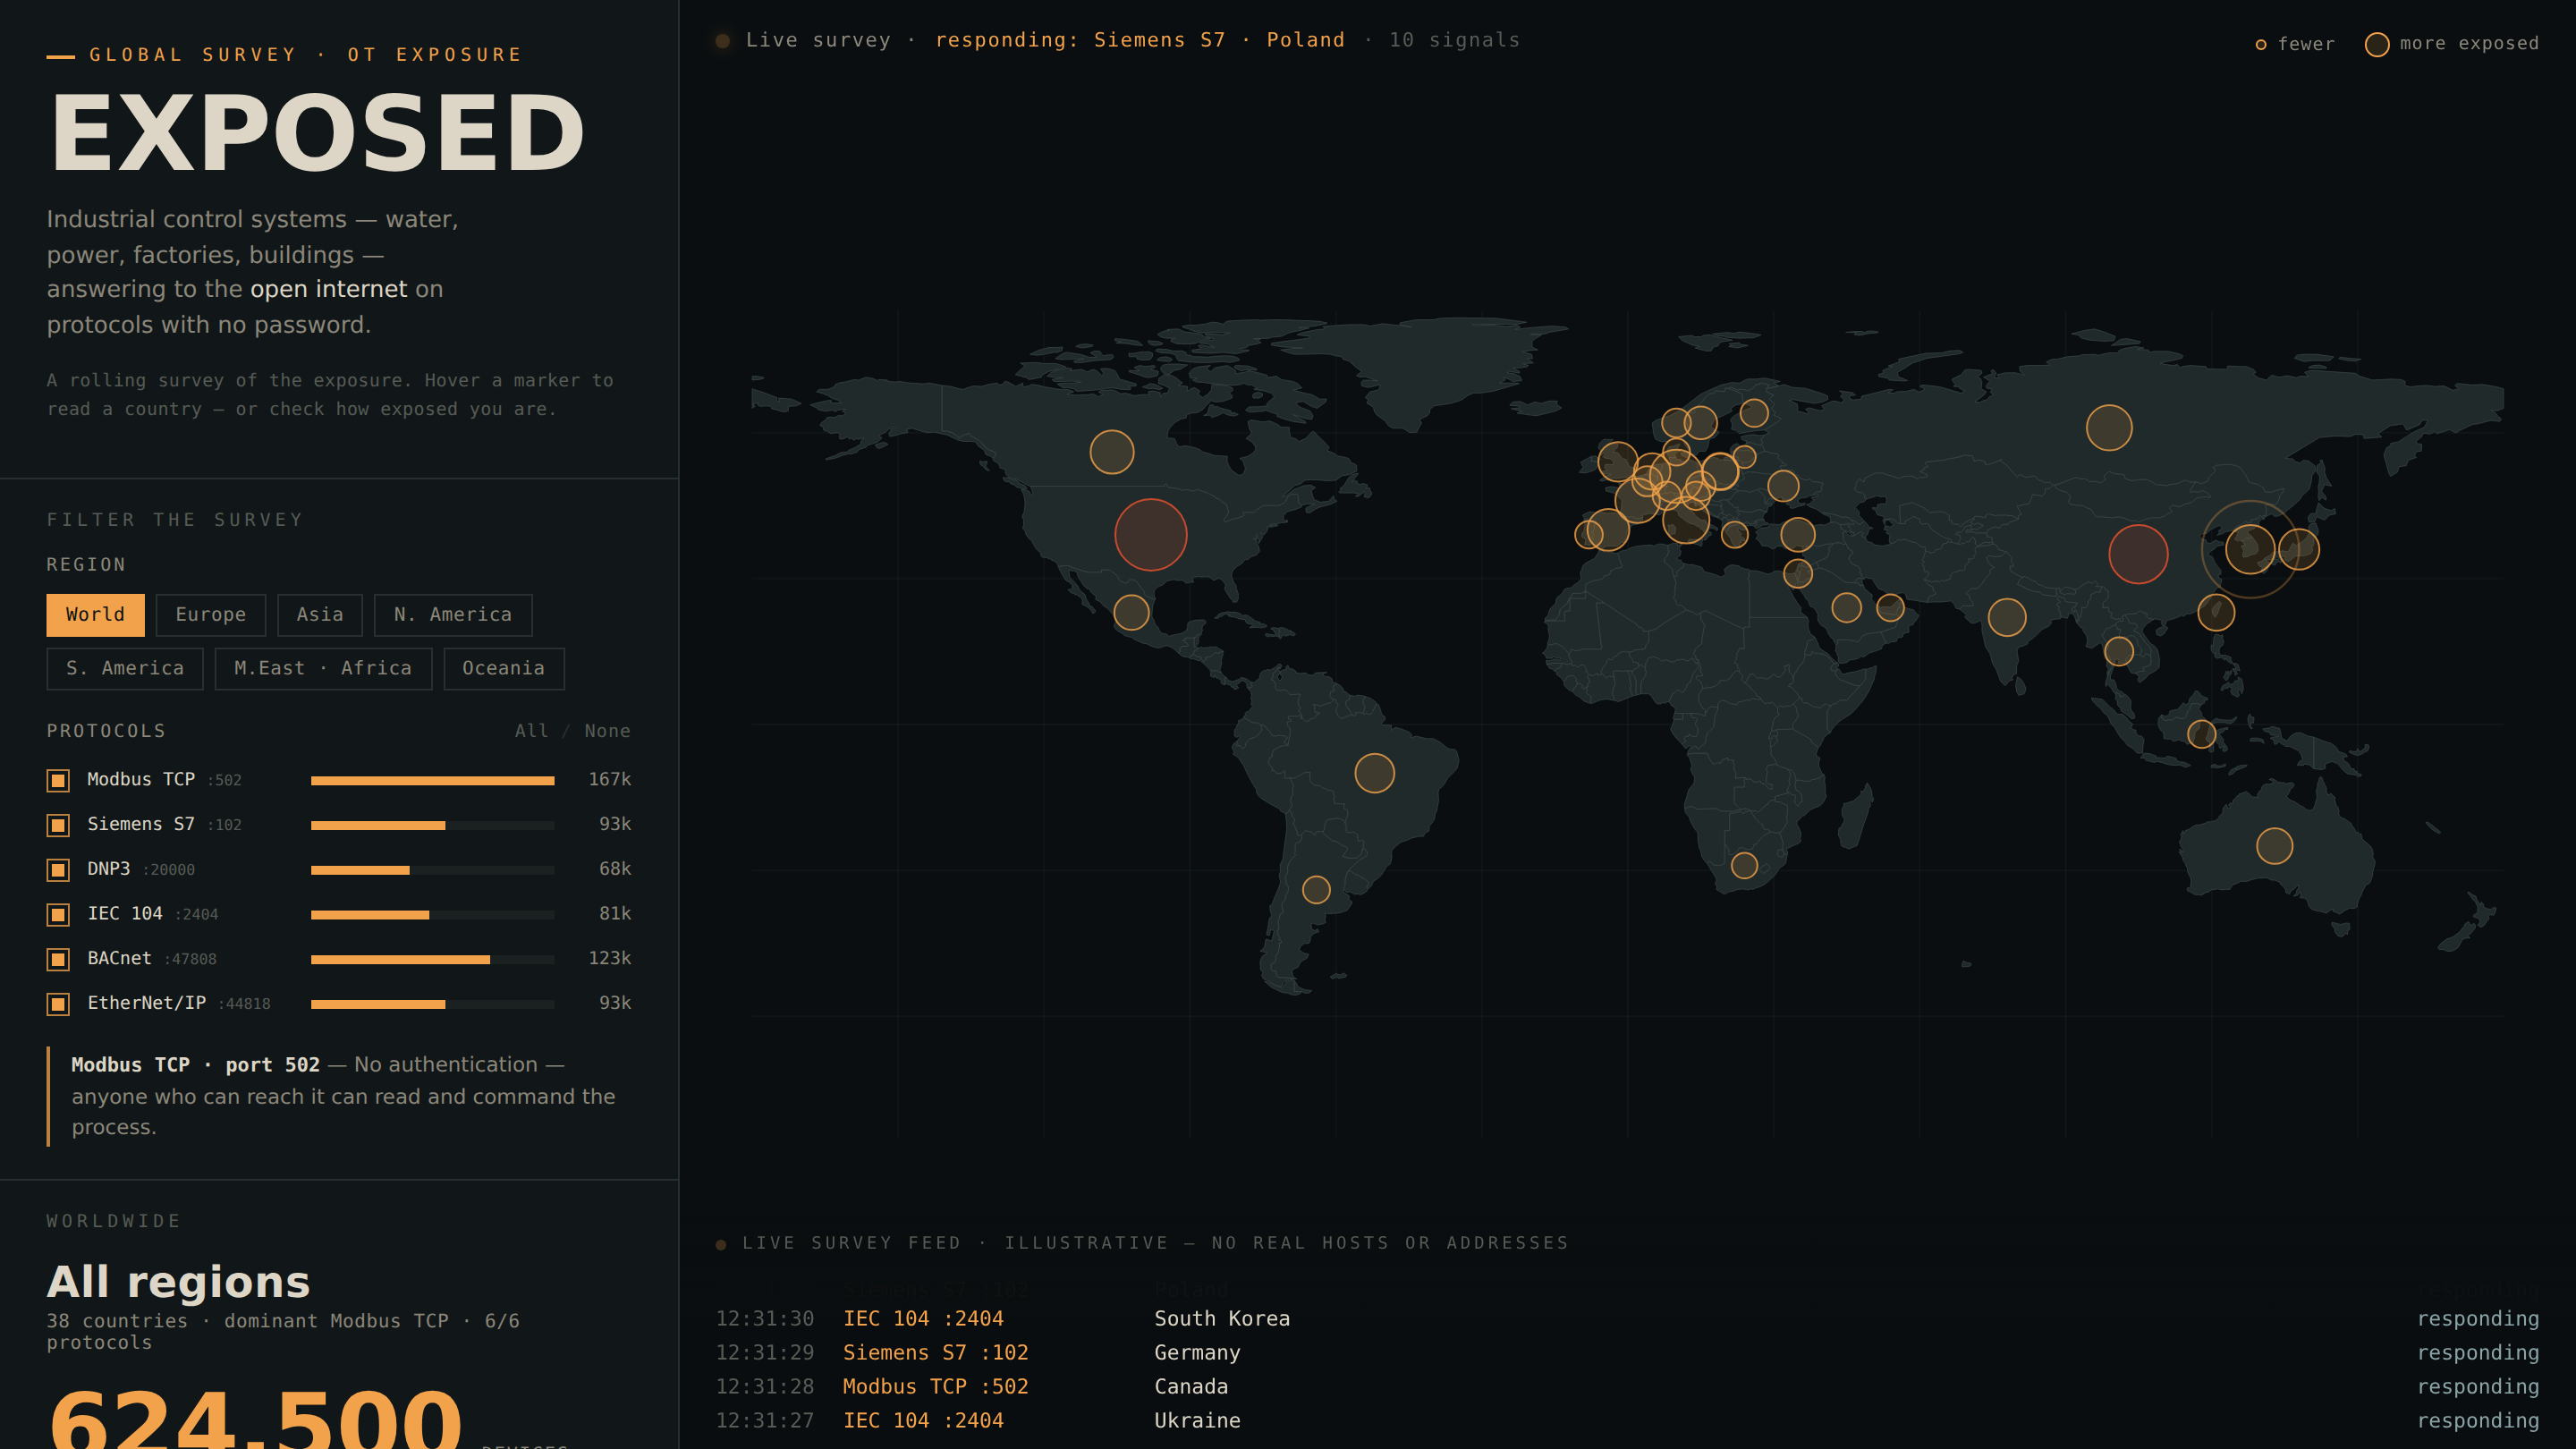Select the Australia exposure marker
Screen dimensions: 2576x1449
click(2274, 846)
